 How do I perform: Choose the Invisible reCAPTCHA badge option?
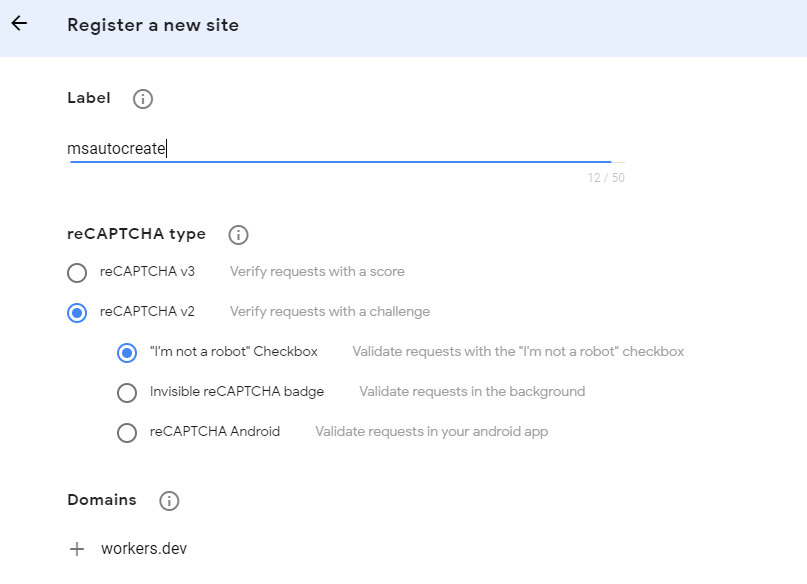[127, 392]
